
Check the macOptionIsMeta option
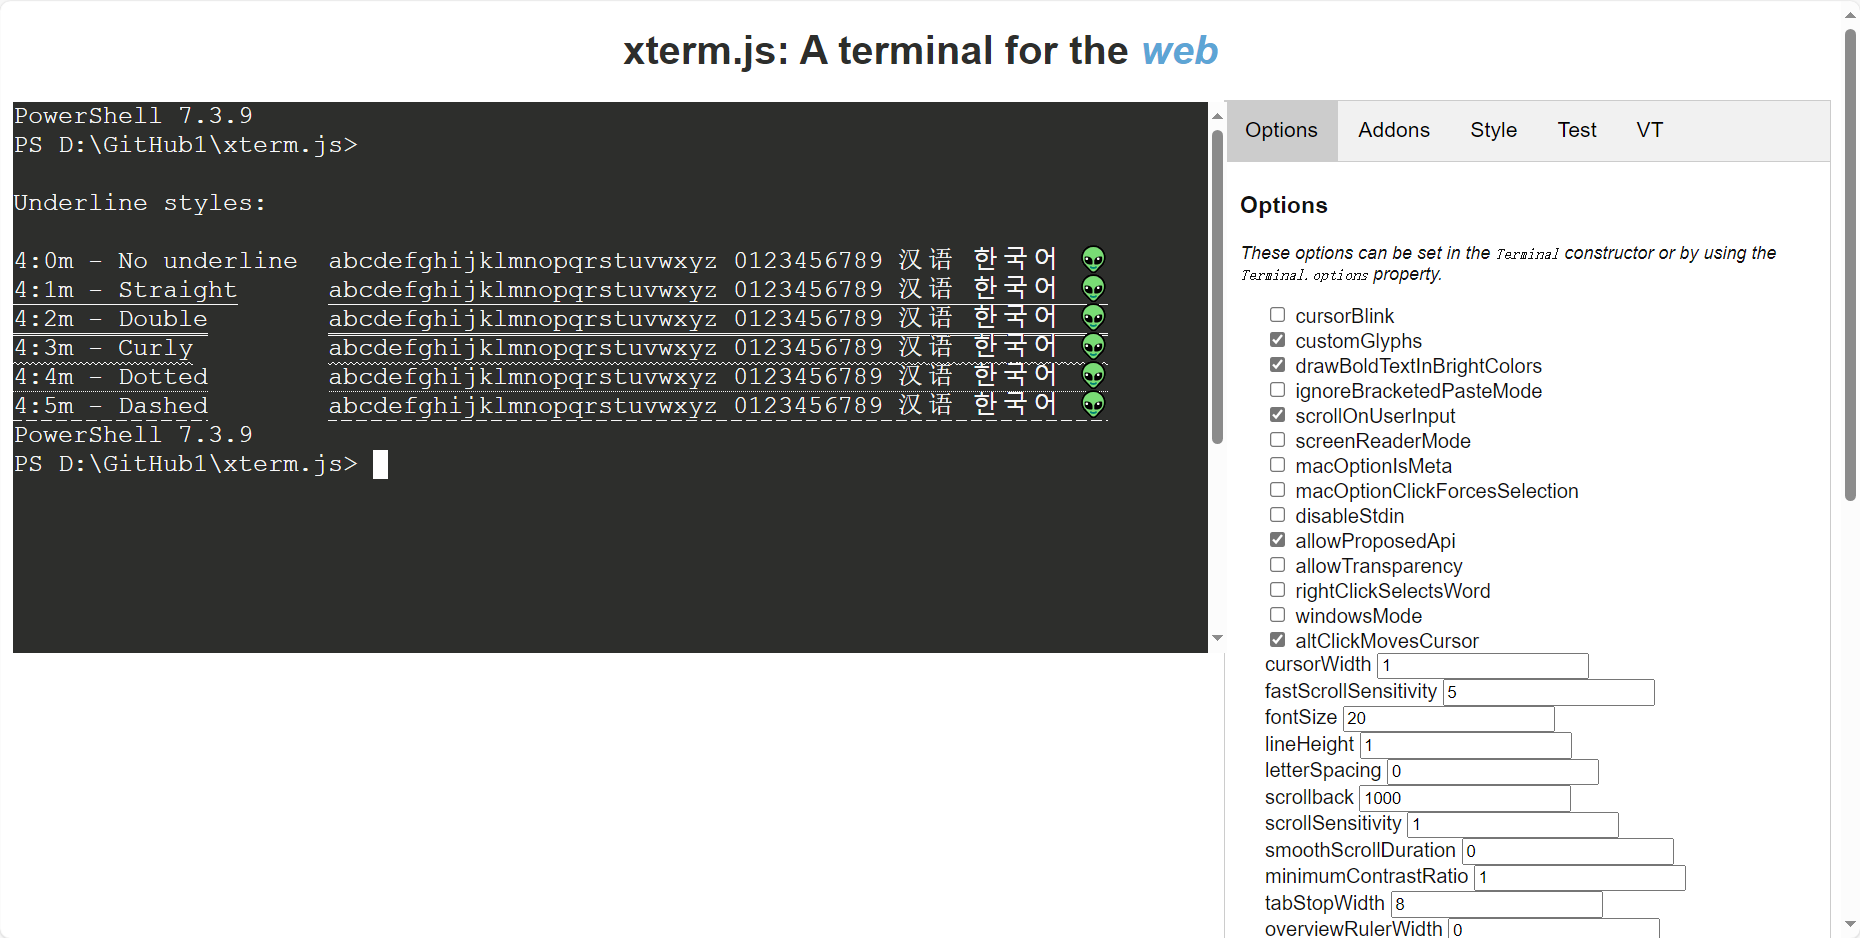pyautogui.click(x=1277, y=464)
